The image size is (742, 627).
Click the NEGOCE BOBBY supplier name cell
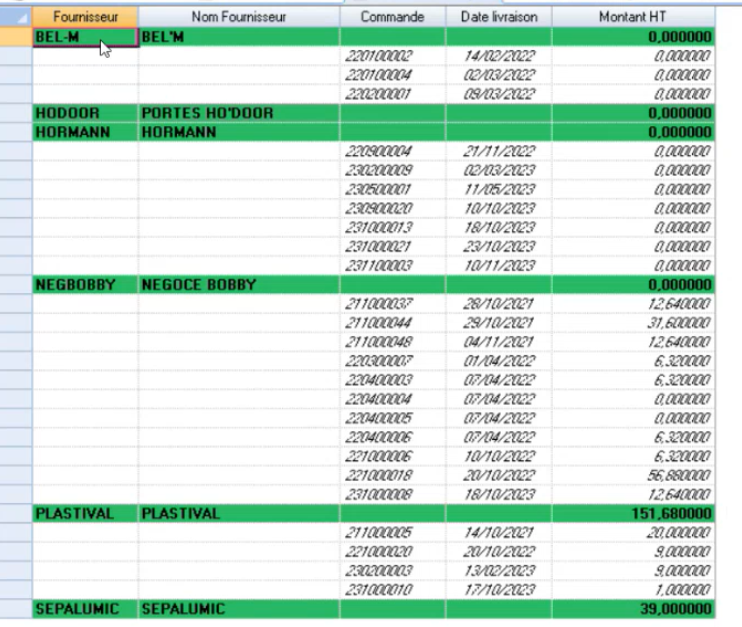pos(238,285)
